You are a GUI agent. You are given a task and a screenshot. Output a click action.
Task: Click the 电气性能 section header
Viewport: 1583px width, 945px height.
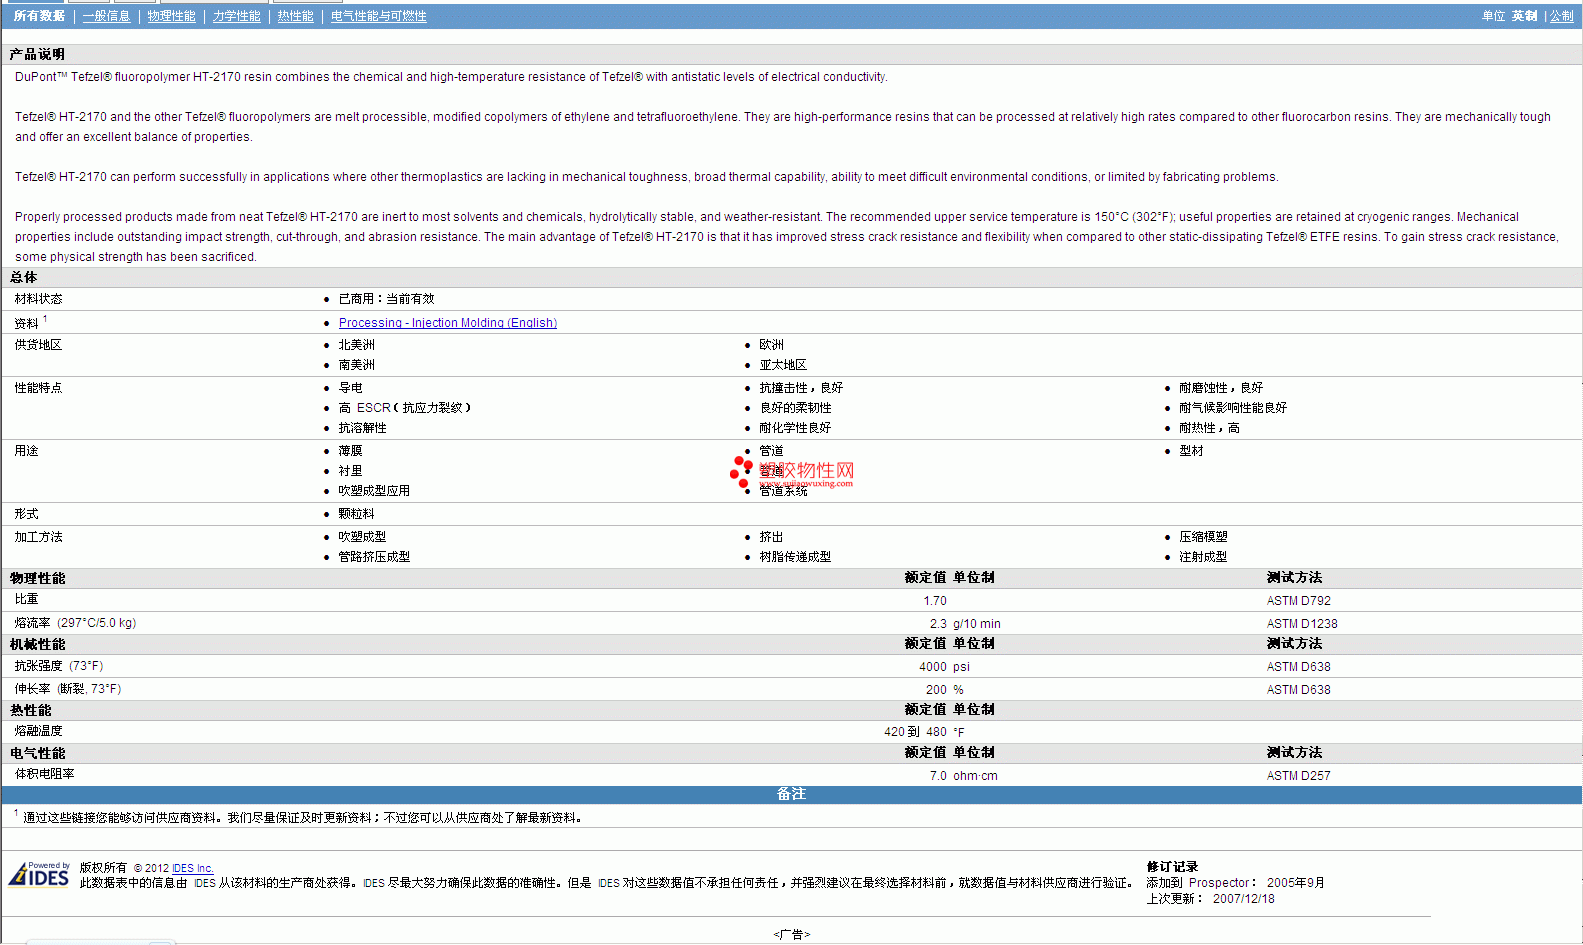37,754
